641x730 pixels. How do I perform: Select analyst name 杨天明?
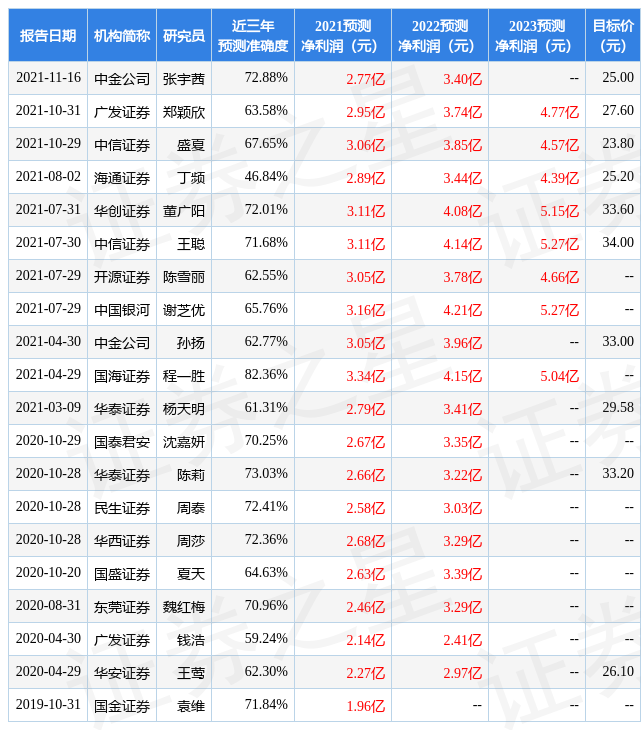point(184,409)
